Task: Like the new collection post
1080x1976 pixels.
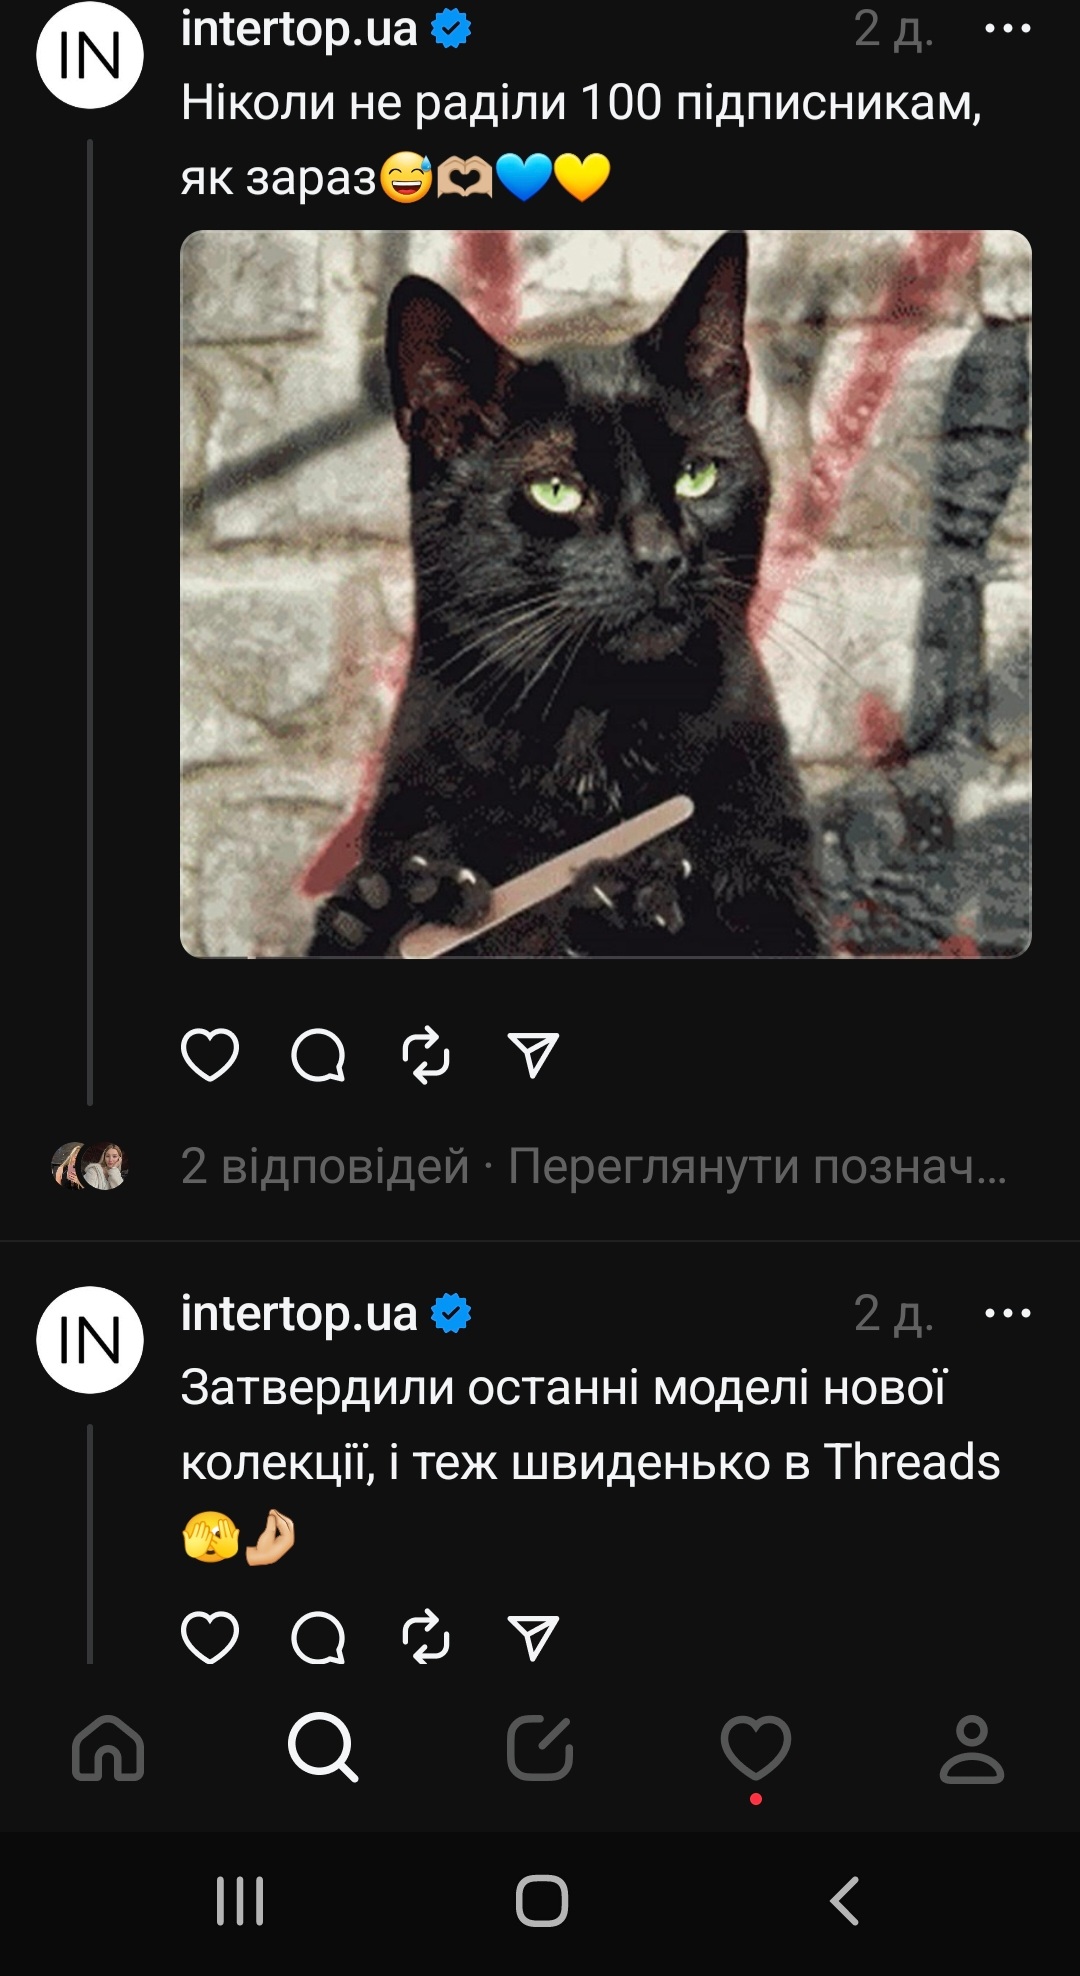Action: 210,1638
